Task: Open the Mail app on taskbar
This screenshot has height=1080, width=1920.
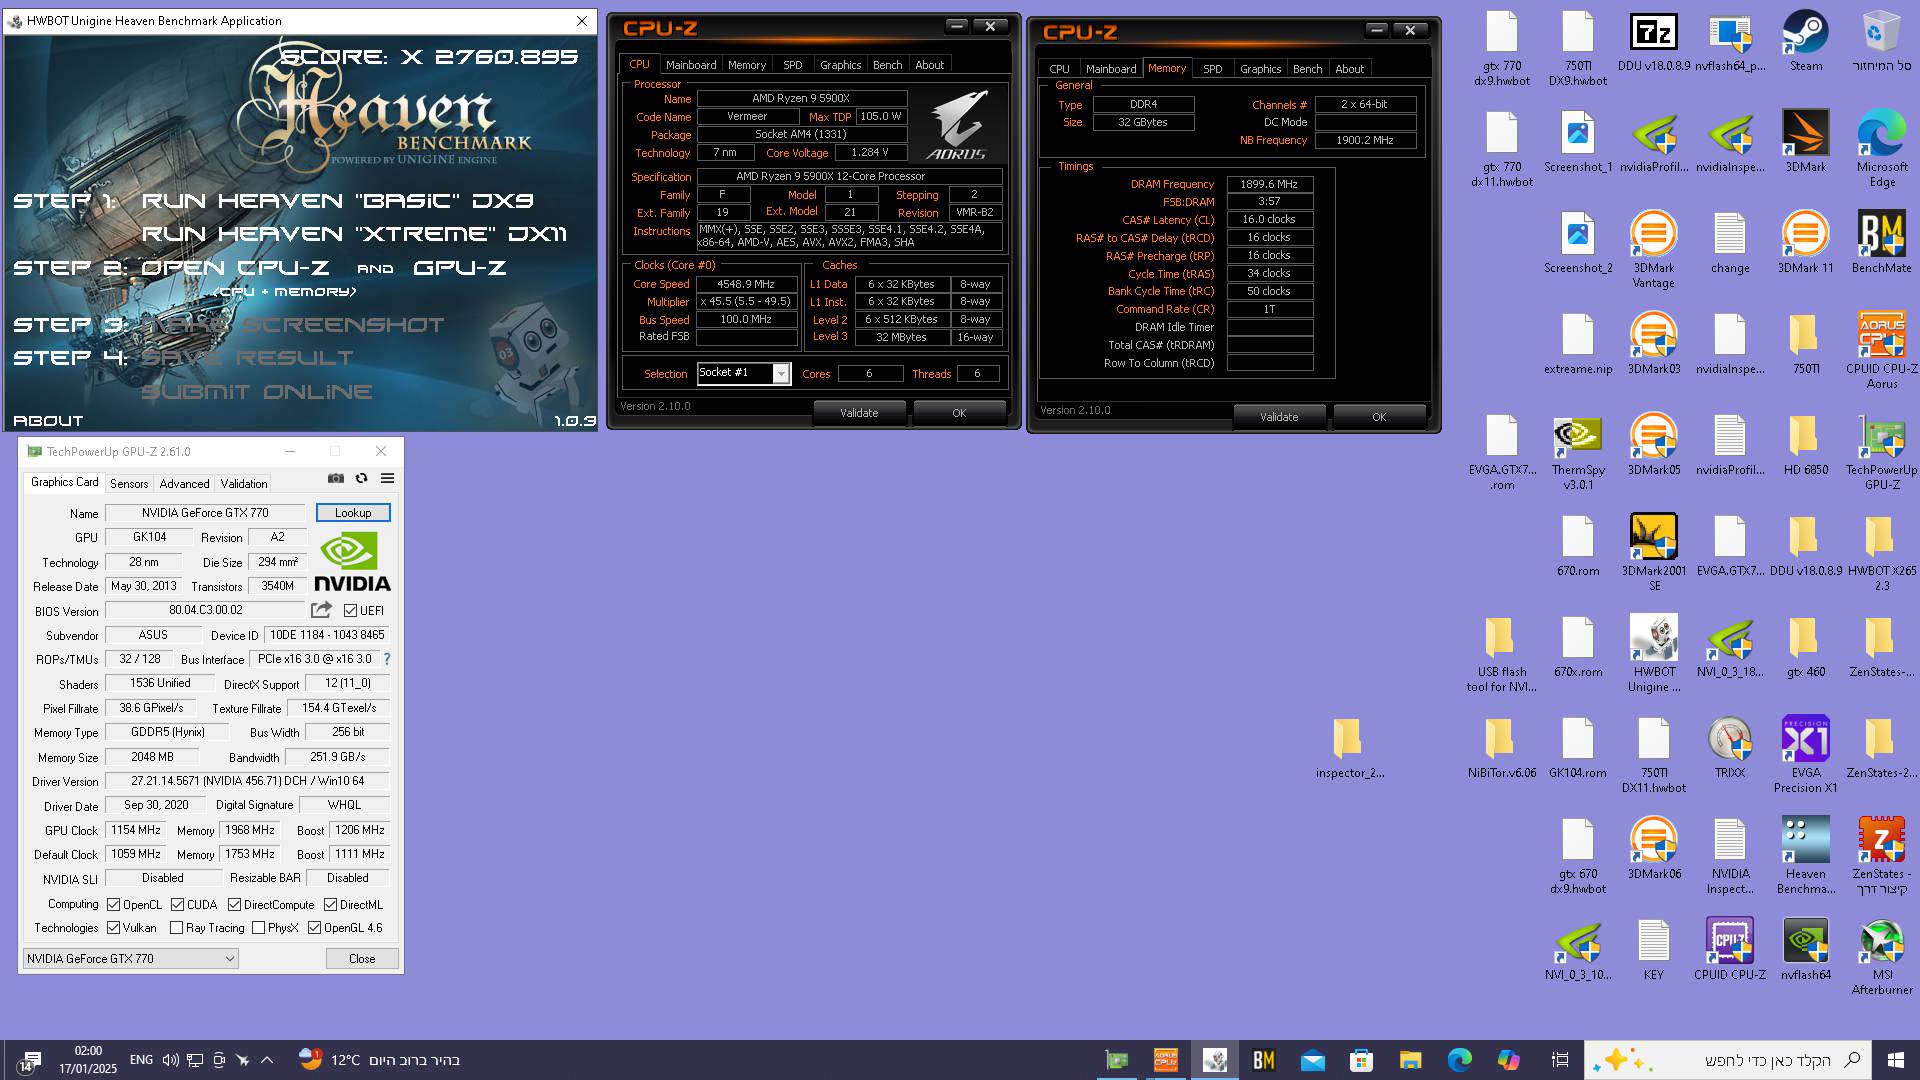Action: coord(1312,1060)
